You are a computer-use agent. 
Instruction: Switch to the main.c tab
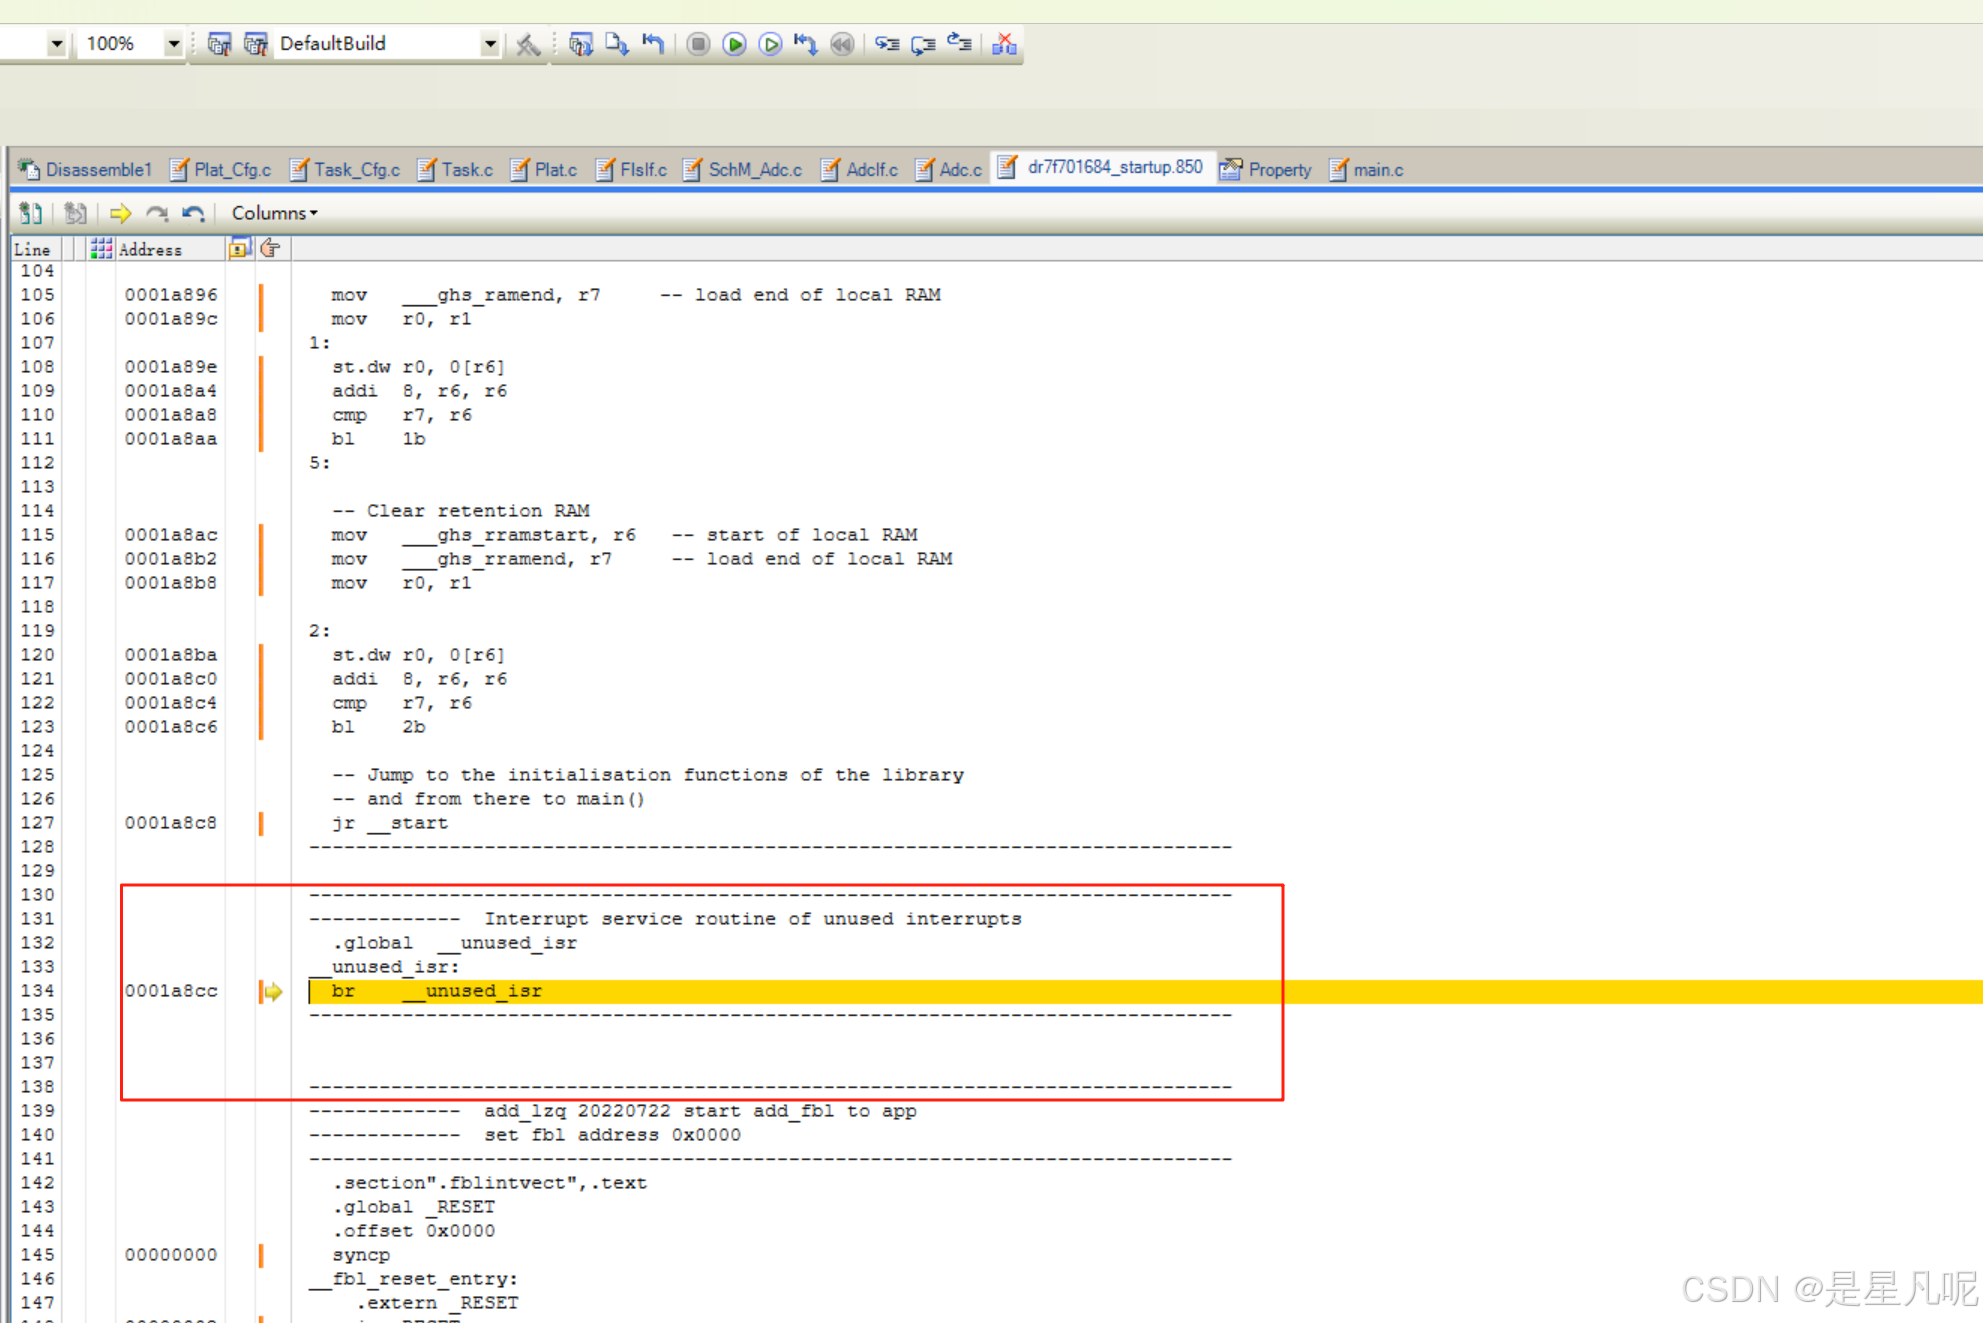coord(1367,170)
